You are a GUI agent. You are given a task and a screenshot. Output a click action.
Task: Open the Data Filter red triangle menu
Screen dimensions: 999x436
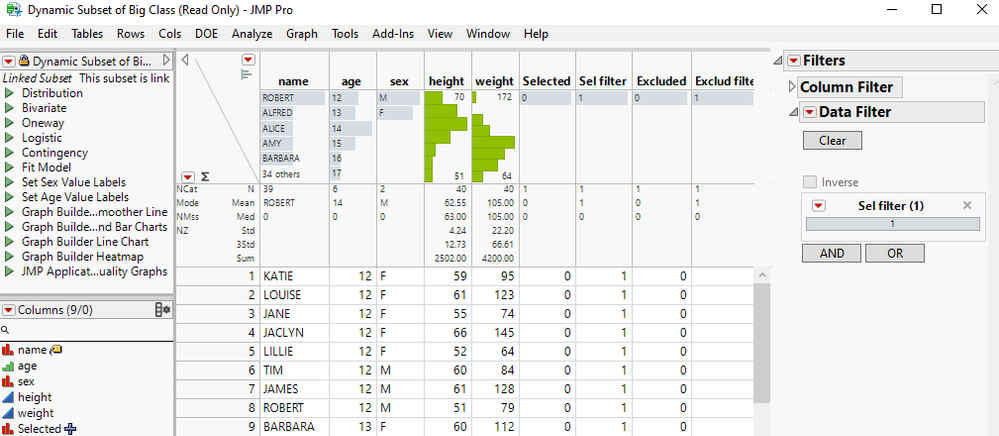click(x=809, y=112)
